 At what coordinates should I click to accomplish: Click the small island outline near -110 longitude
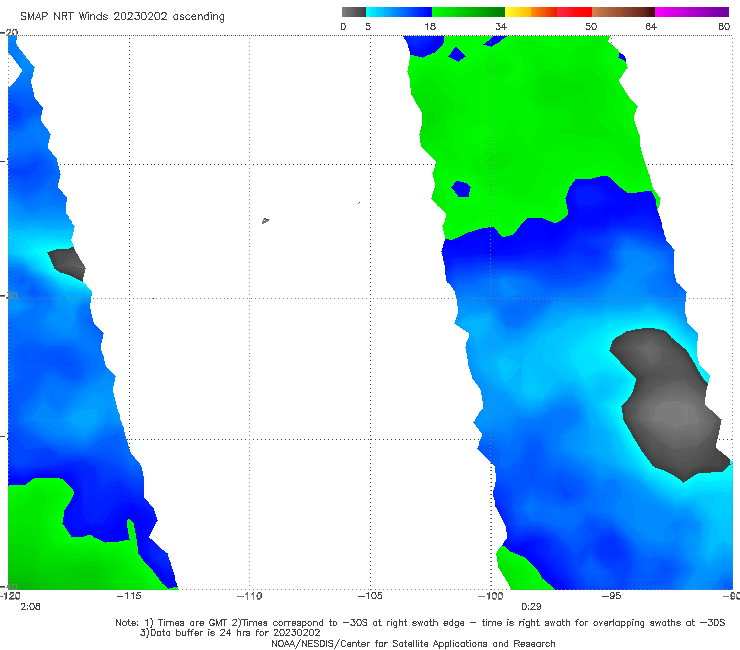tap(265, 220)
